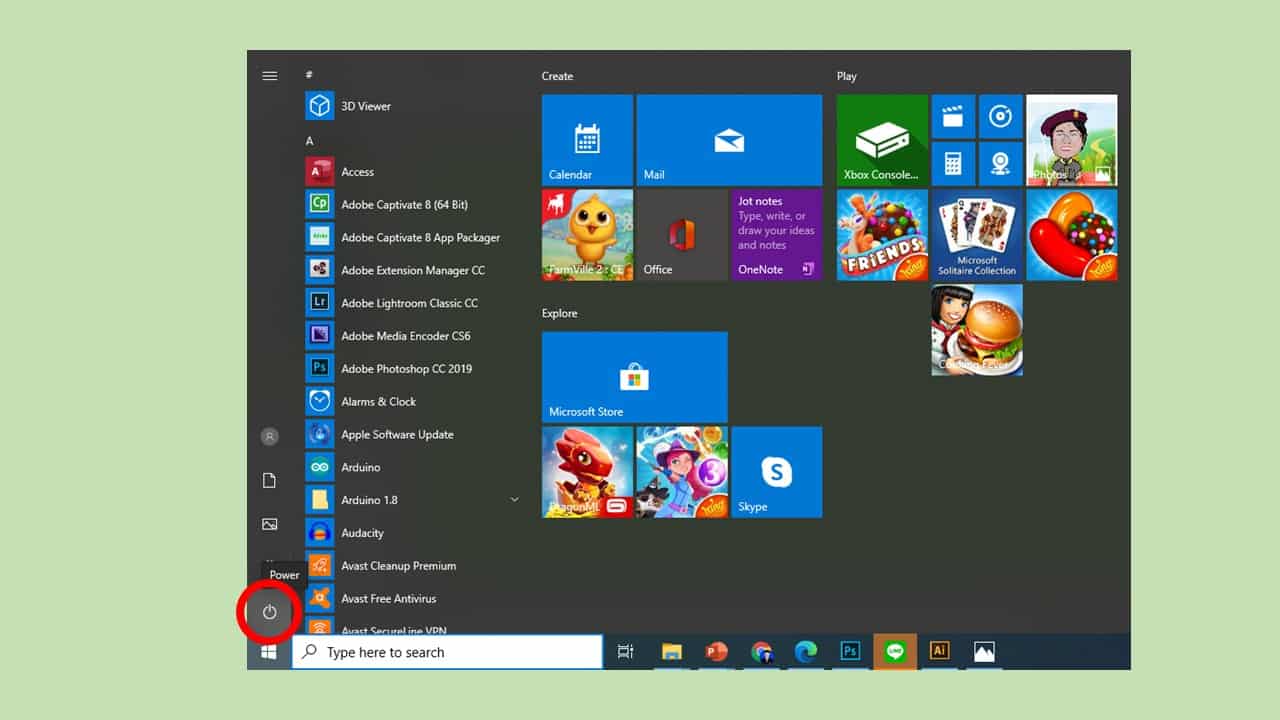Open Google Chrome from the taskbar
The width and height of the screenshot is (1280, 720).
point(762,652)
